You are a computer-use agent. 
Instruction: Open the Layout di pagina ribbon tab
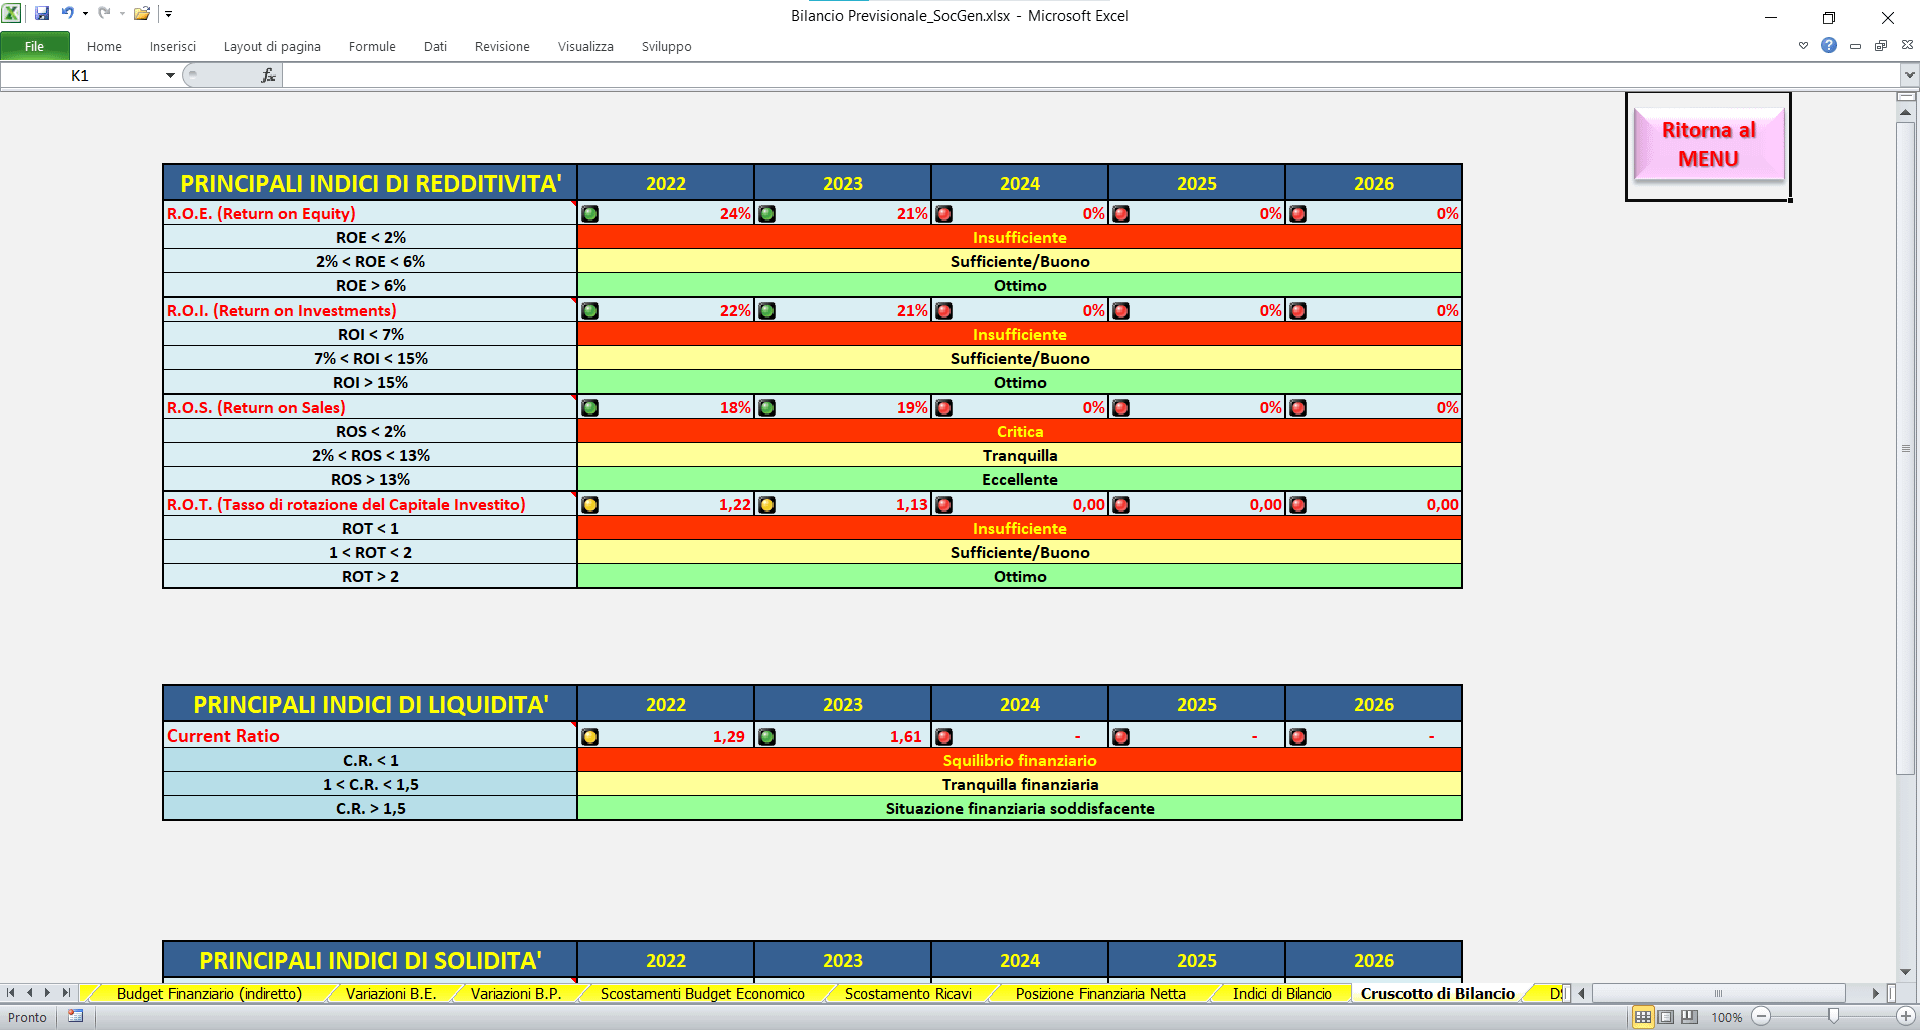pos(272,46)
